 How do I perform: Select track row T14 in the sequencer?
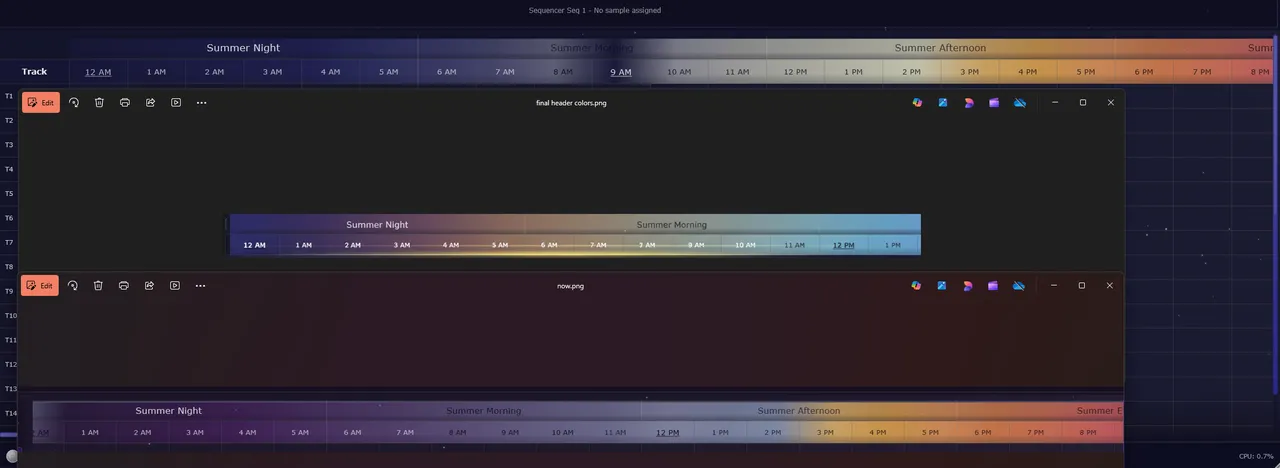10,413
